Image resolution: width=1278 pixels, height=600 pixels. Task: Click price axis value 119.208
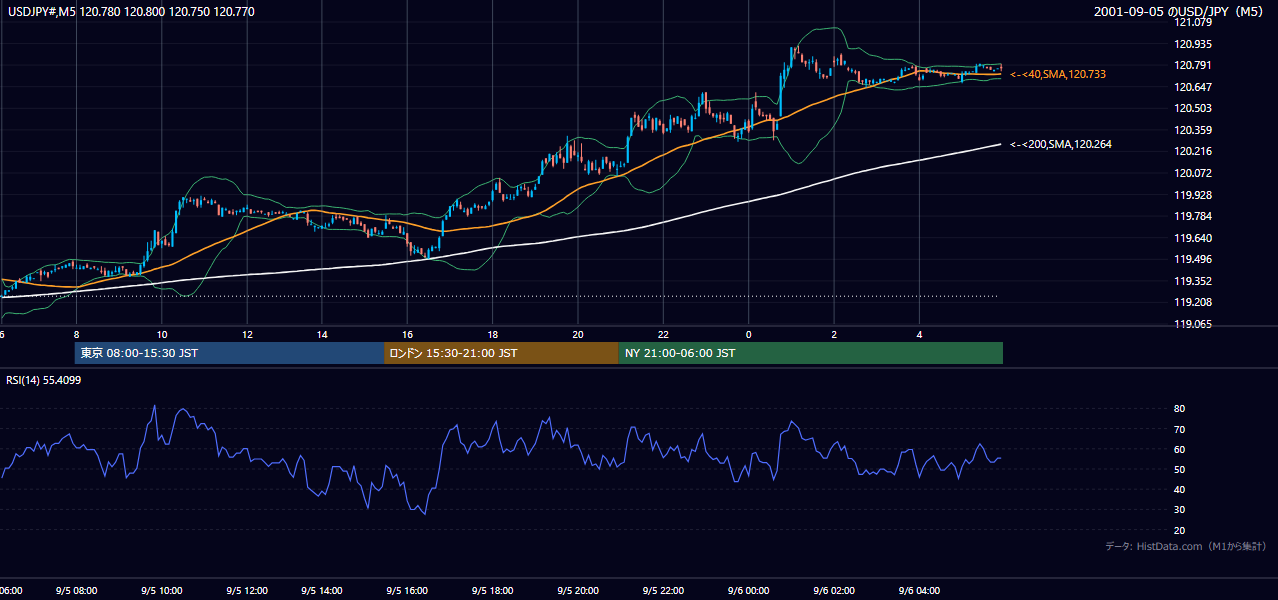click(x=1194, y=302)
